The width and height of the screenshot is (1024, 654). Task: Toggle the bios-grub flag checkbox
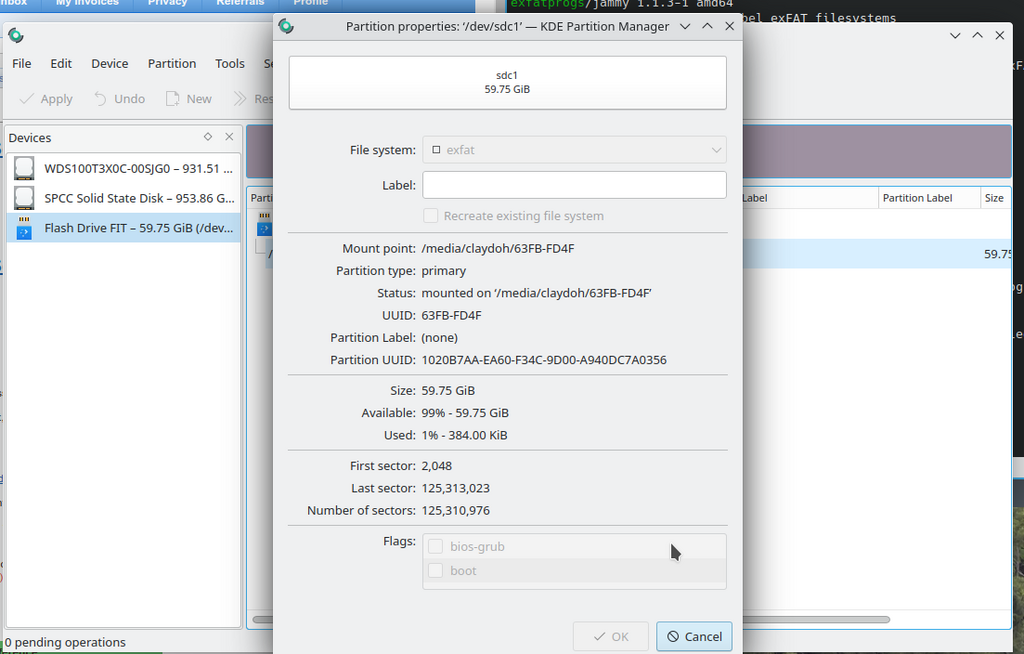coord(435,547)
